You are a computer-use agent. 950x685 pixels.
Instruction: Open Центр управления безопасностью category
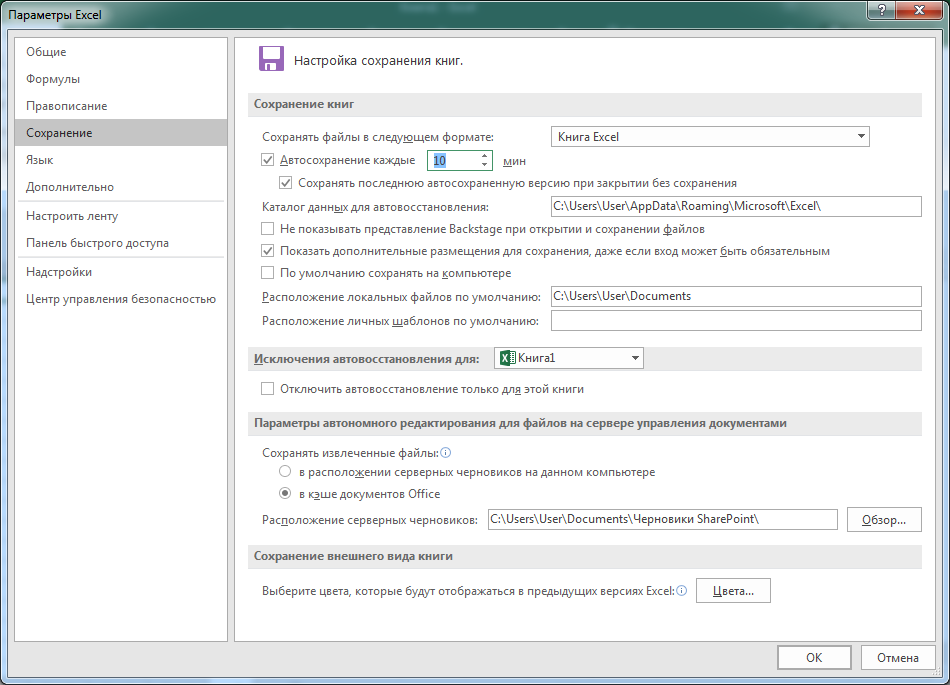tap(121, 299)
